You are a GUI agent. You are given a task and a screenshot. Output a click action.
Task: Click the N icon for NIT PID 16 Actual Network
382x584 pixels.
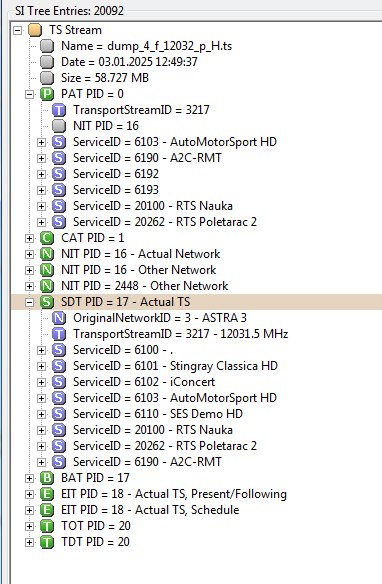[x=47, y=254]
